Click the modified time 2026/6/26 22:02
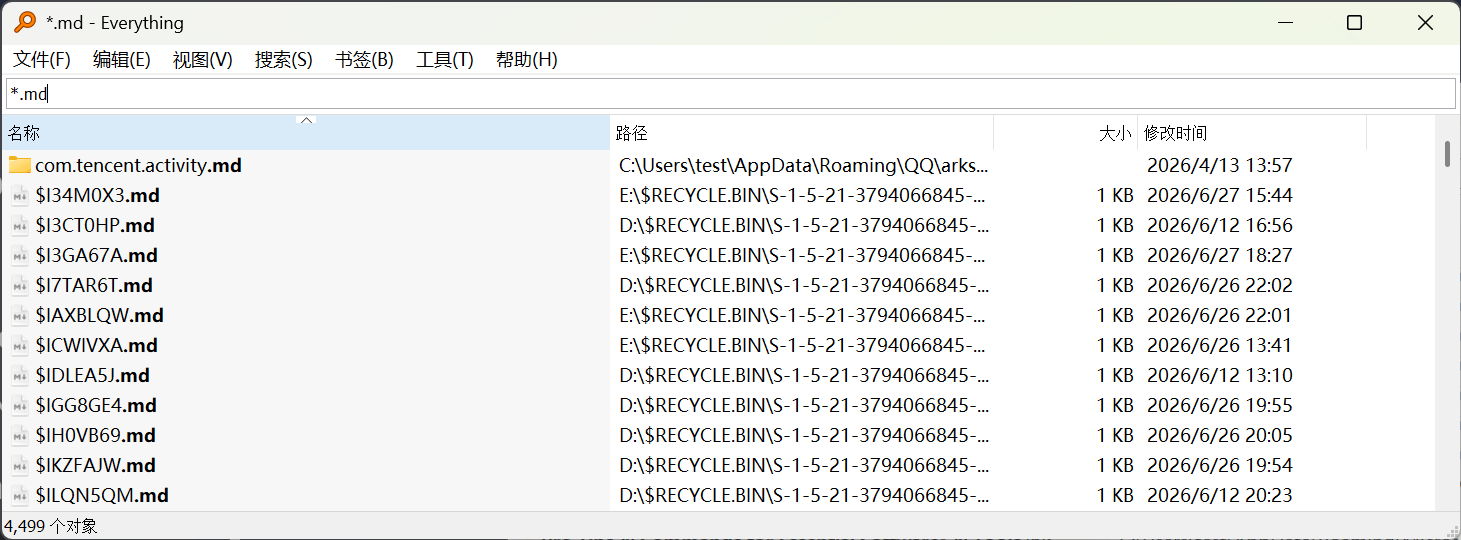This screenshot has height=540, width=1461. click(1219, 285)
